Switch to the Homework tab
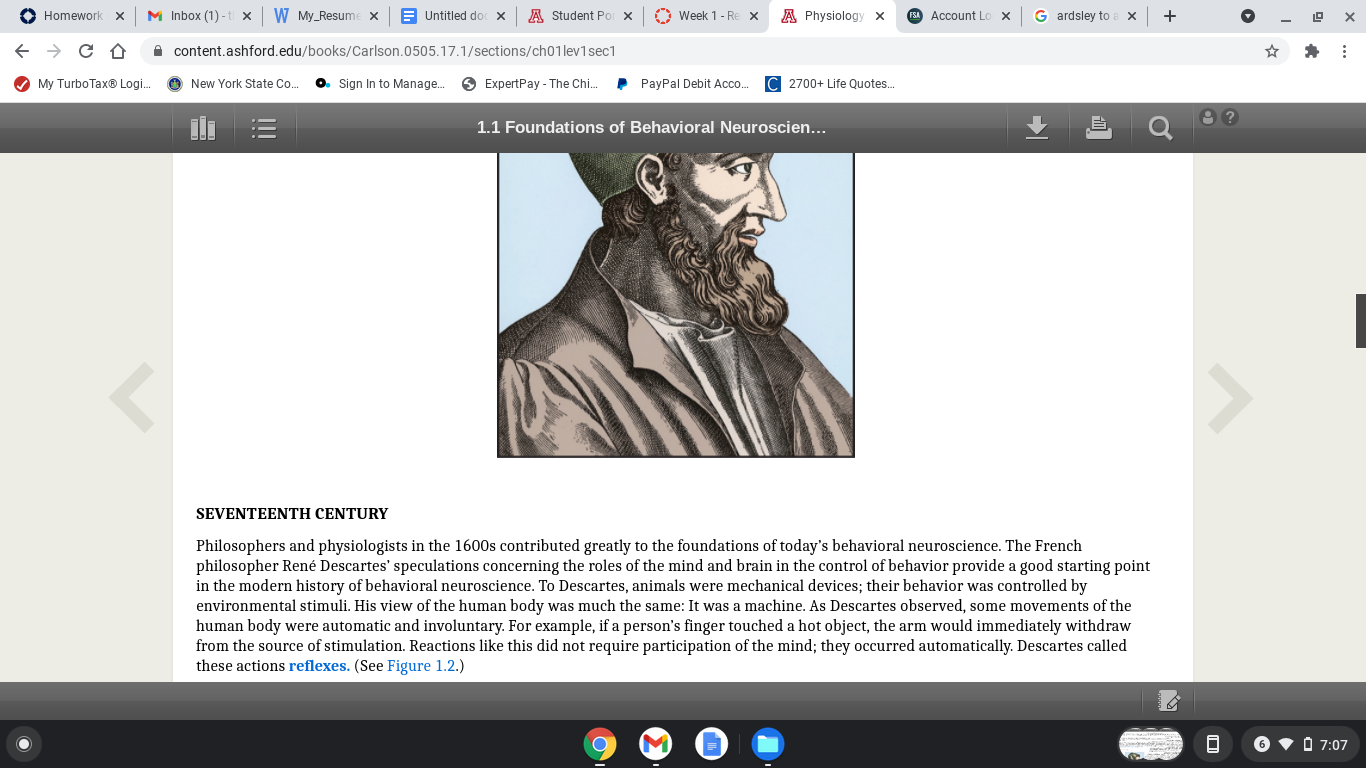1366x768 pixels. pos(71,16)
